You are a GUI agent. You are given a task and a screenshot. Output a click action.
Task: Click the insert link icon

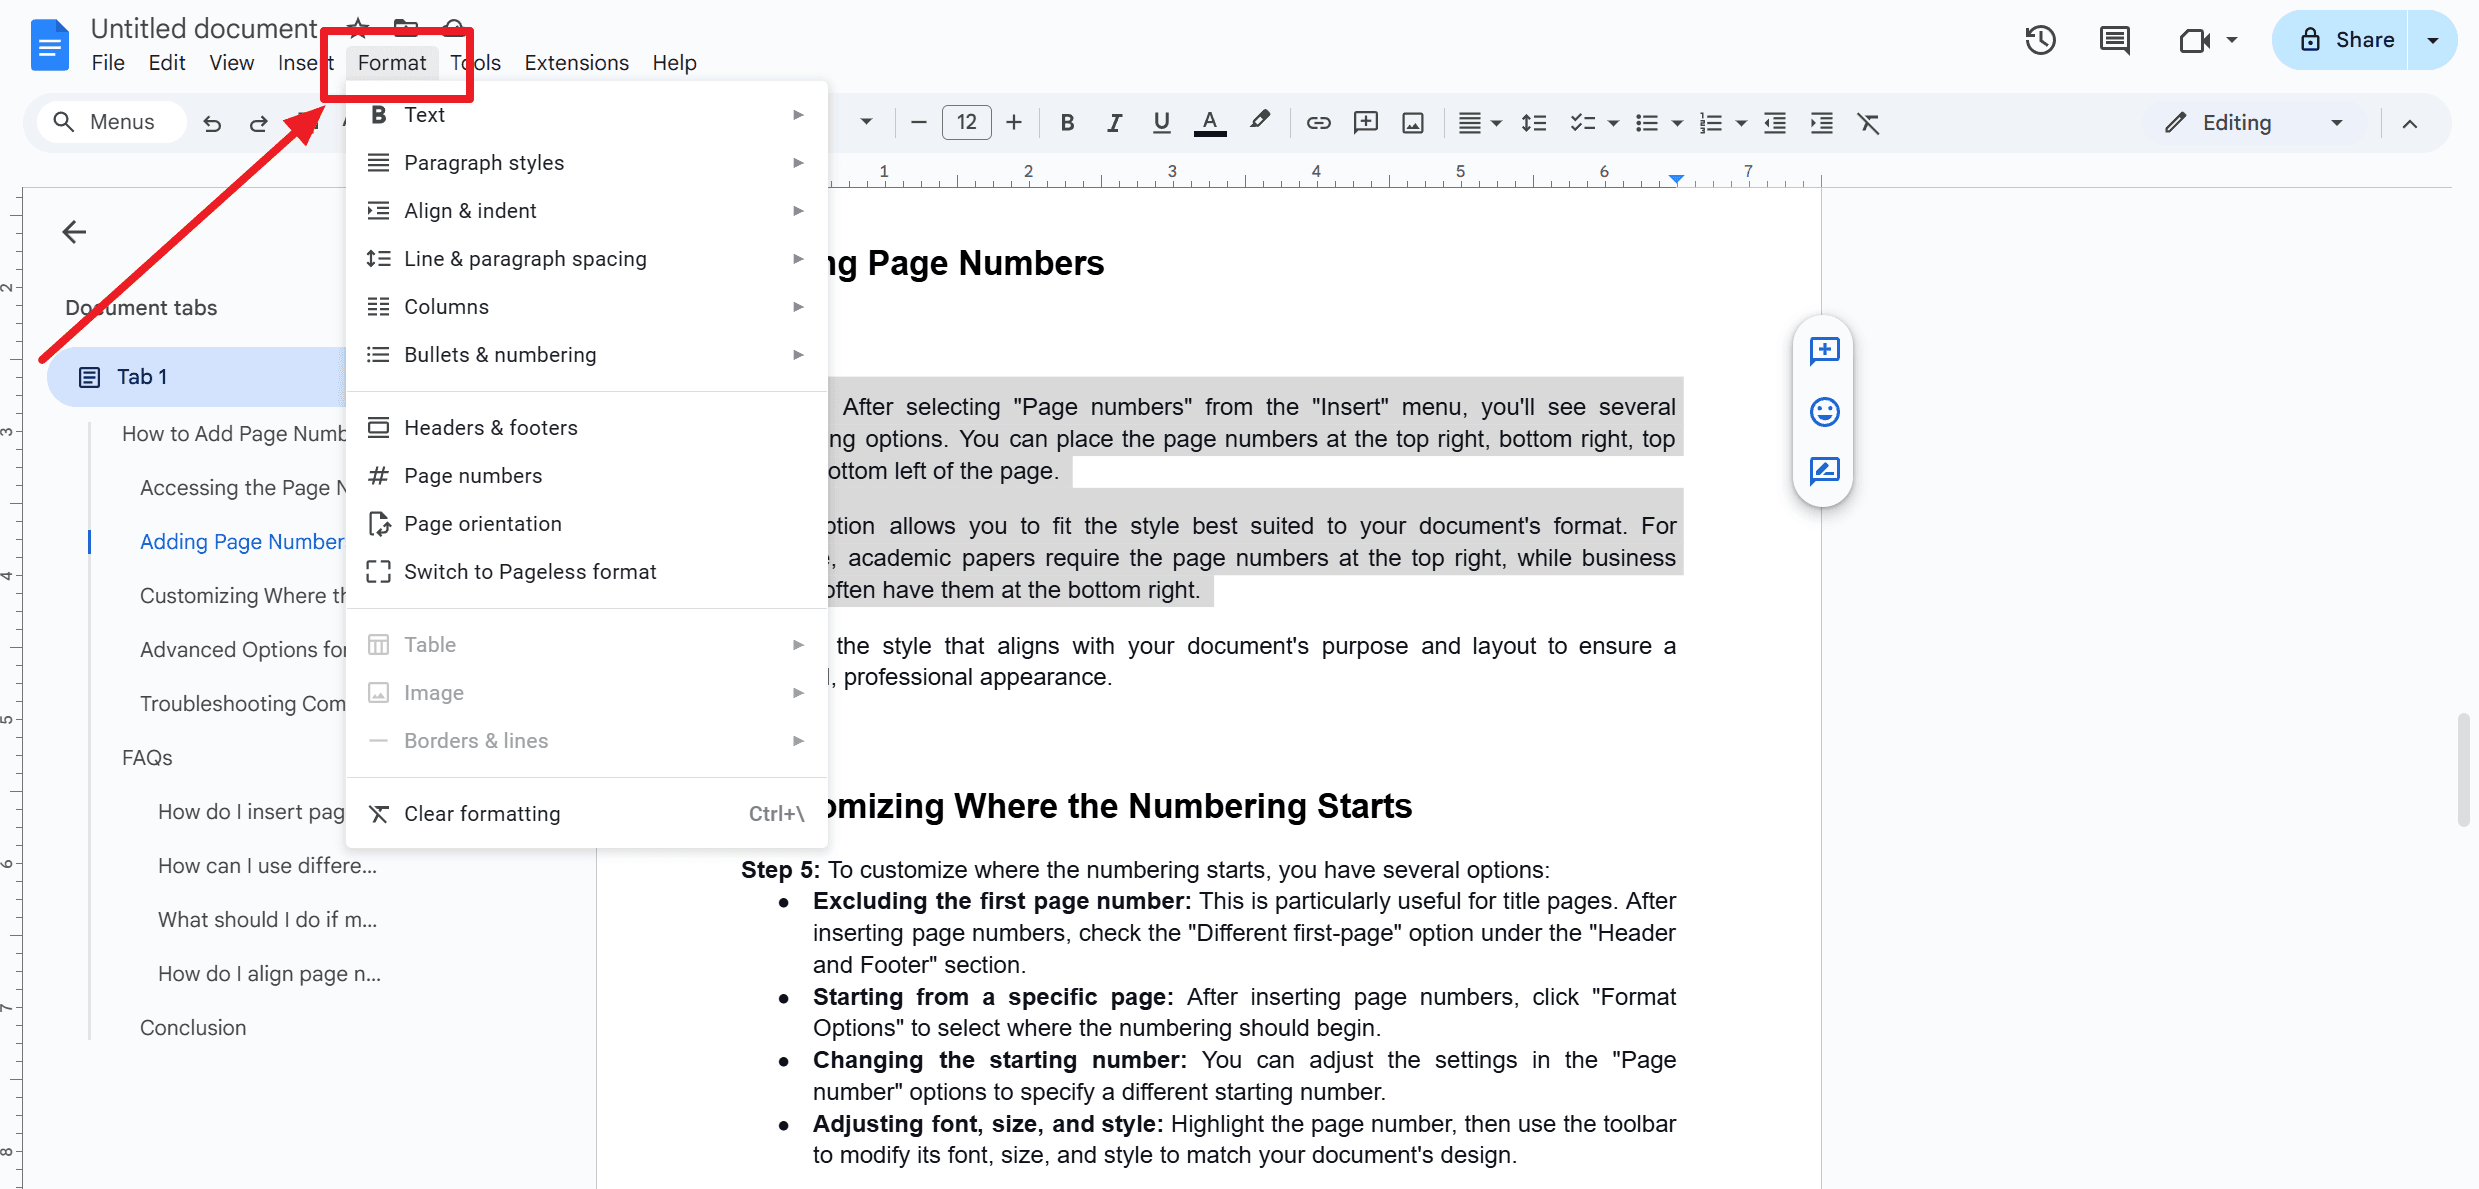(1317, 122)
